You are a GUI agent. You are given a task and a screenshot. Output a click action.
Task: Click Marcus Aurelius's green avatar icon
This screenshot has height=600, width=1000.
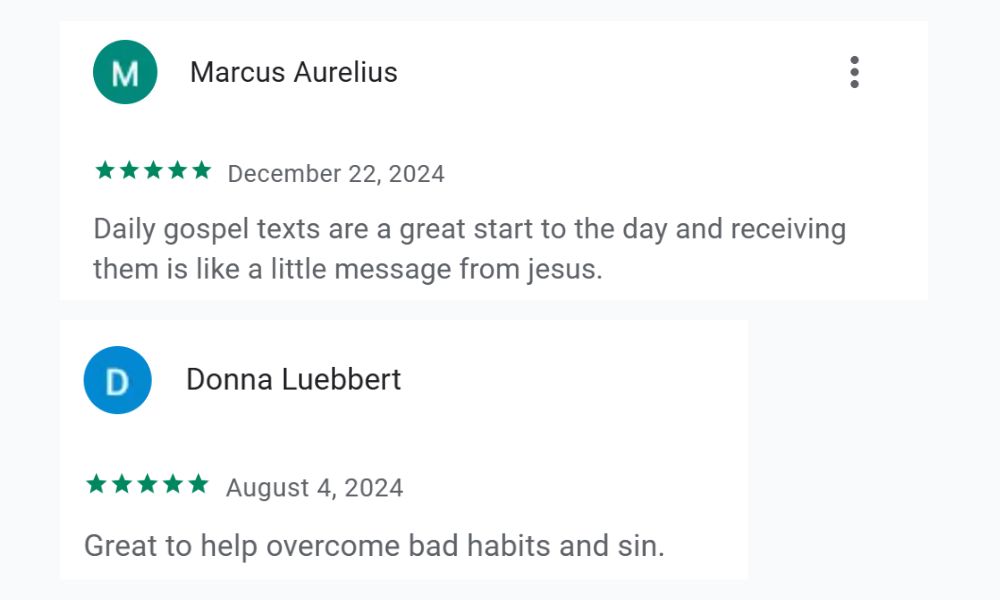124,71
